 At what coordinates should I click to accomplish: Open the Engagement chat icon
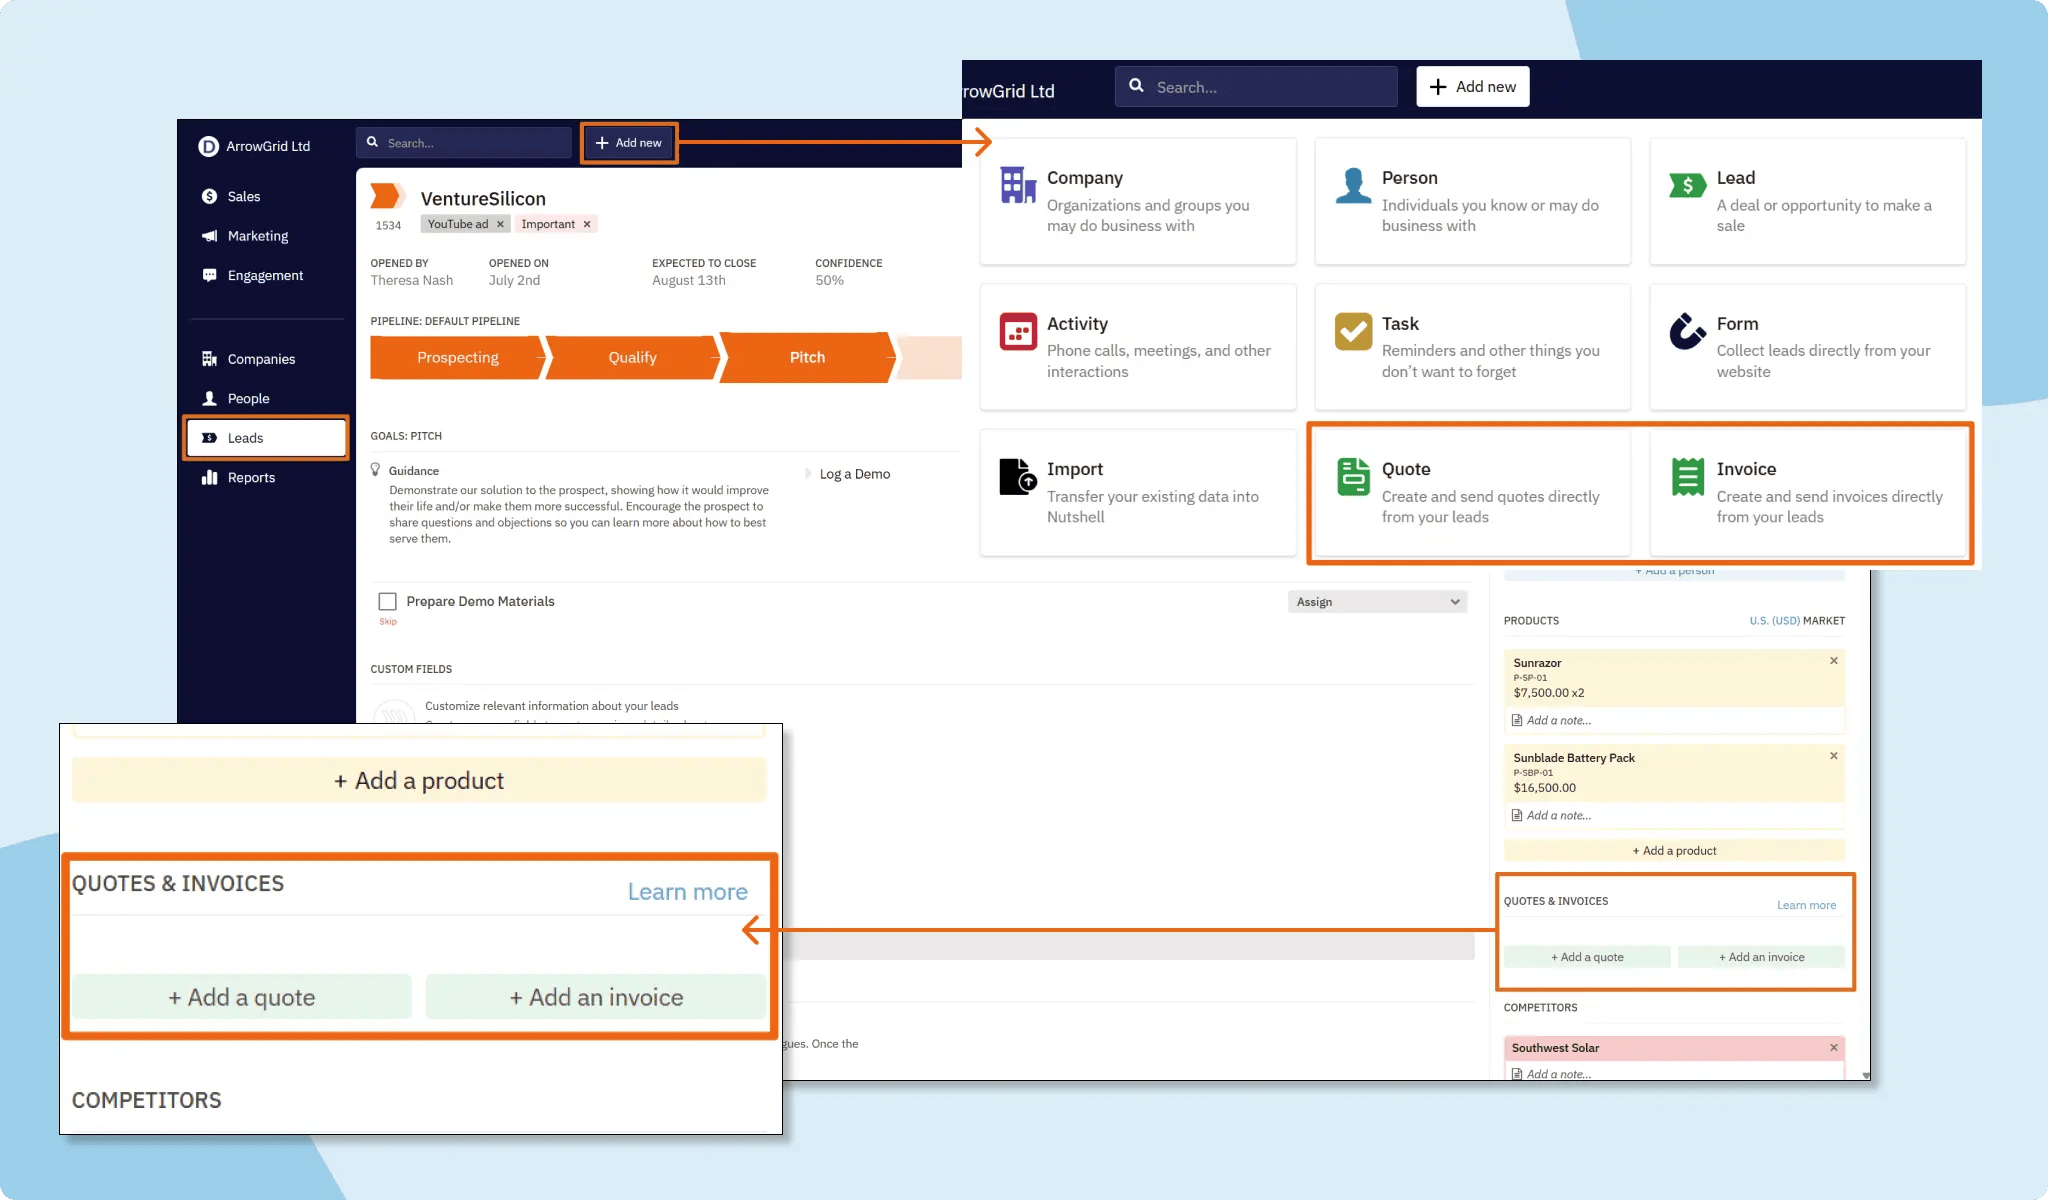coord(209,275)
